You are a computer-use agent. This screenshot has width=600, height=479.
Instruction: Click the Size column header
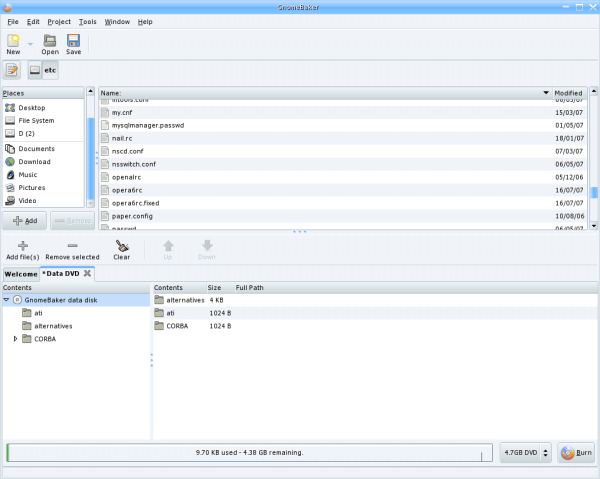coord(219,288)
